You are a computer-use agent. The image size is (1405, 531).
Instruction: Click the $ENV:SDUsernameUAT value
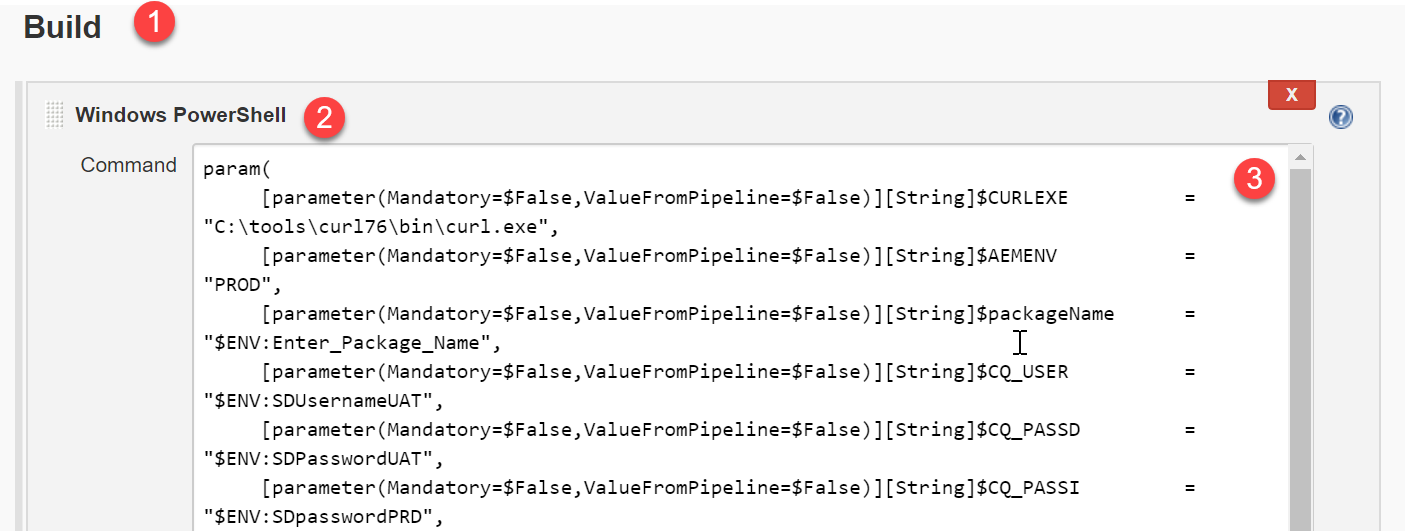pos(321,402)
